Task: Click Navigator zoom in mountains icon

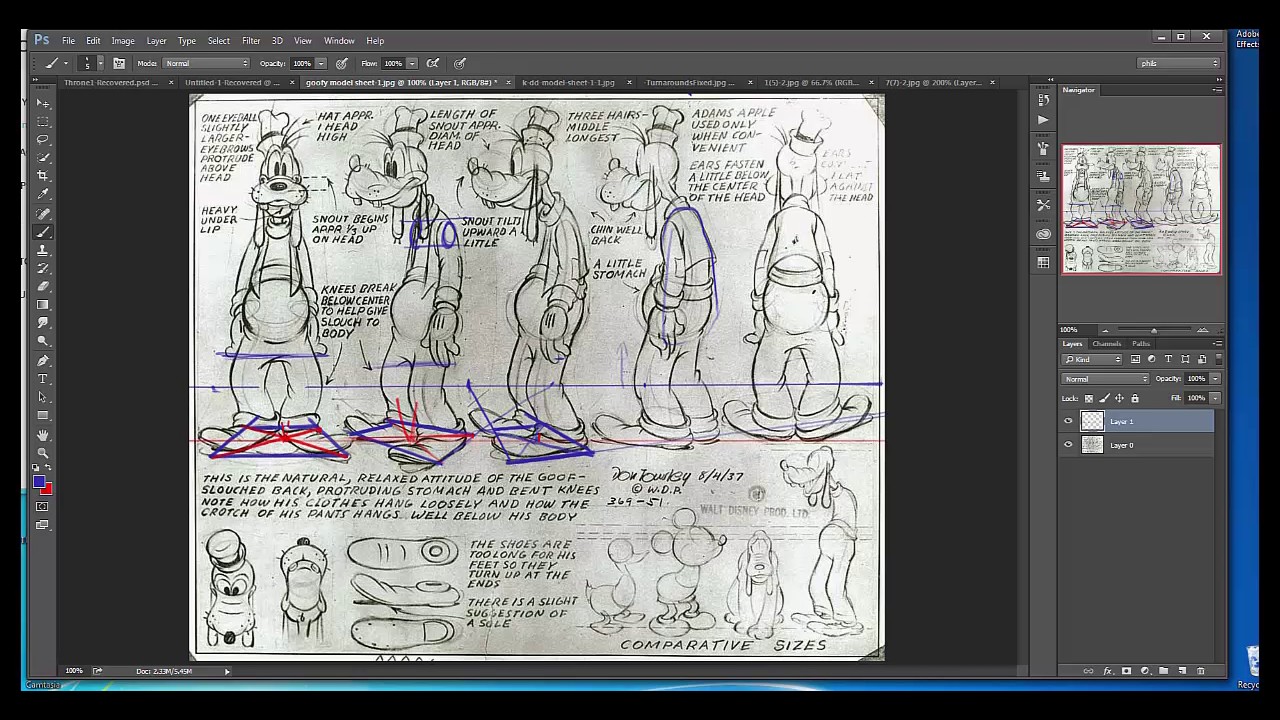Action: pyautogui.click(x=1202, y=330)
